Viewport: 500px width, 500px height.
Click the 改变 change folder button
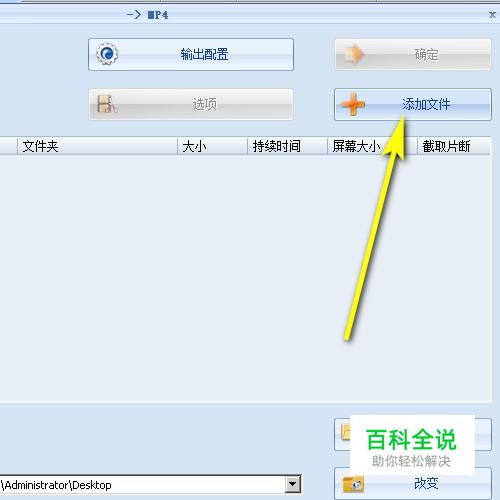[x=413, y=483]
